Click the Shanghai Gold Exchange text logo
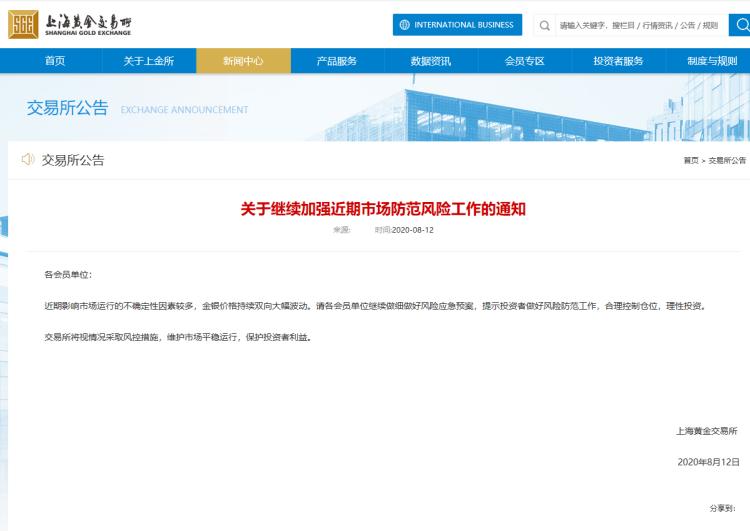 (88, 25)
